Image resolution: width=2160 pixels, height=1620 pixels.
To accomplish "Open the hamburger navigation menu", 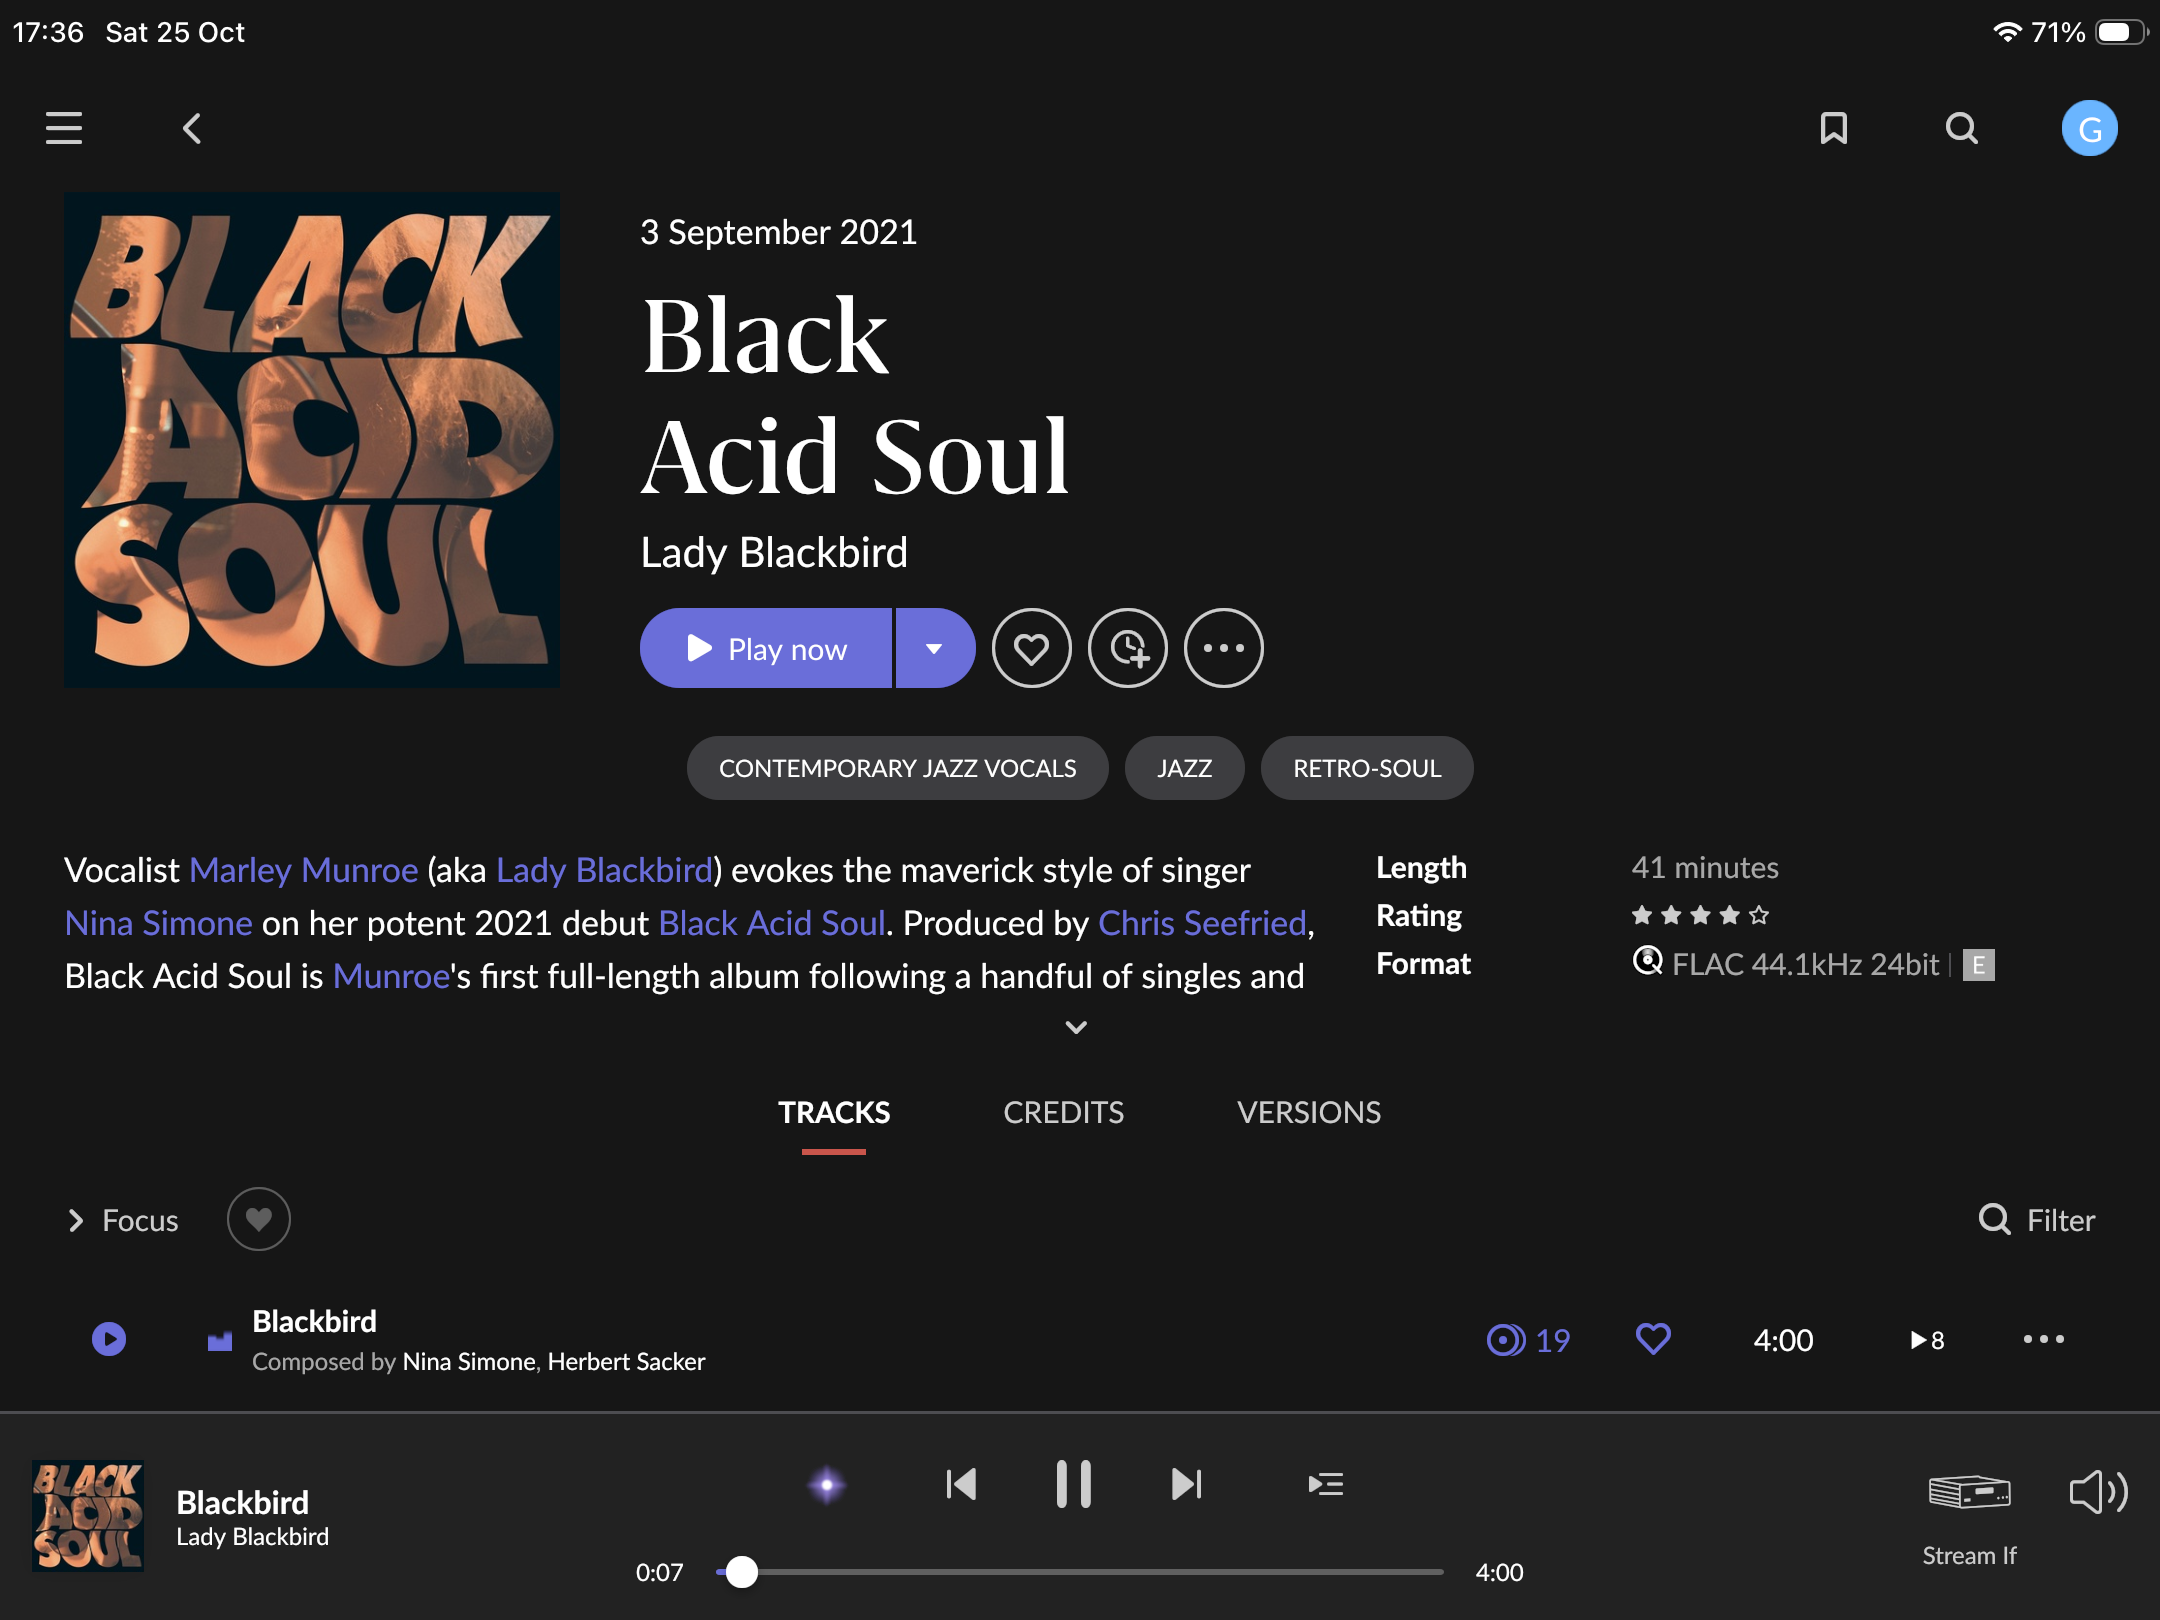I will (x=64, y=128).
